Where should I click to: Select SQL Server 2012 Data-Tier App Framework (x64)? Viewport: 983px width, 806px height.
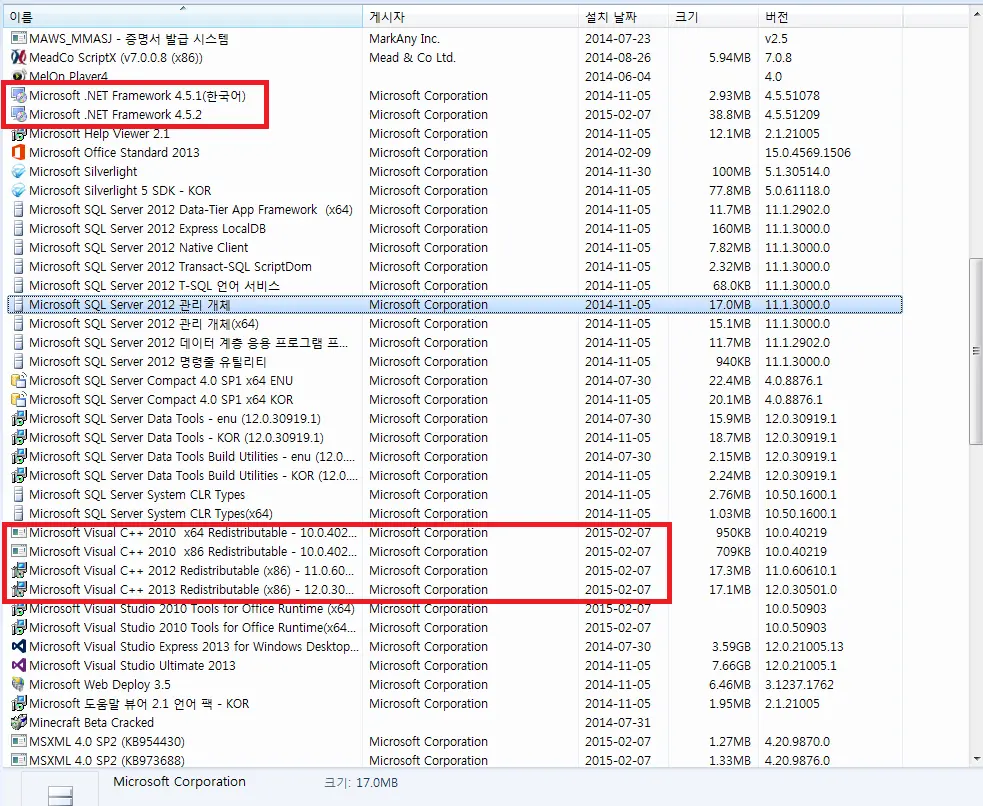click(455, 210)
